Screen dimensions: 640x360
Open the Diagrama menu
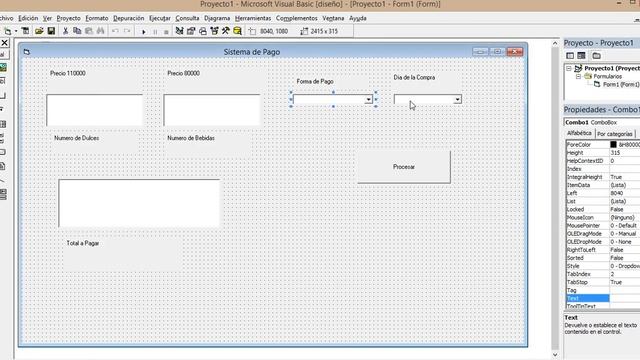pyautogui.click(x=217, y=18)
